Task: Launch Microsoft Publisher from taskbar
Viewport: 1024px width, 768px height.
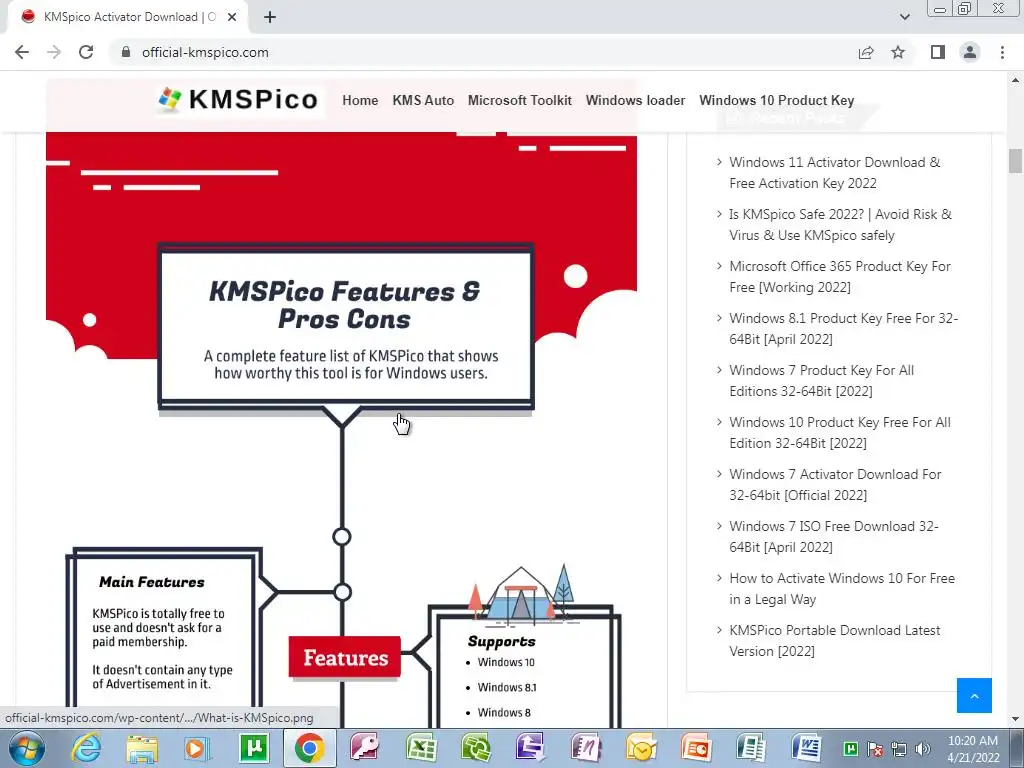Action: (751, 748)
